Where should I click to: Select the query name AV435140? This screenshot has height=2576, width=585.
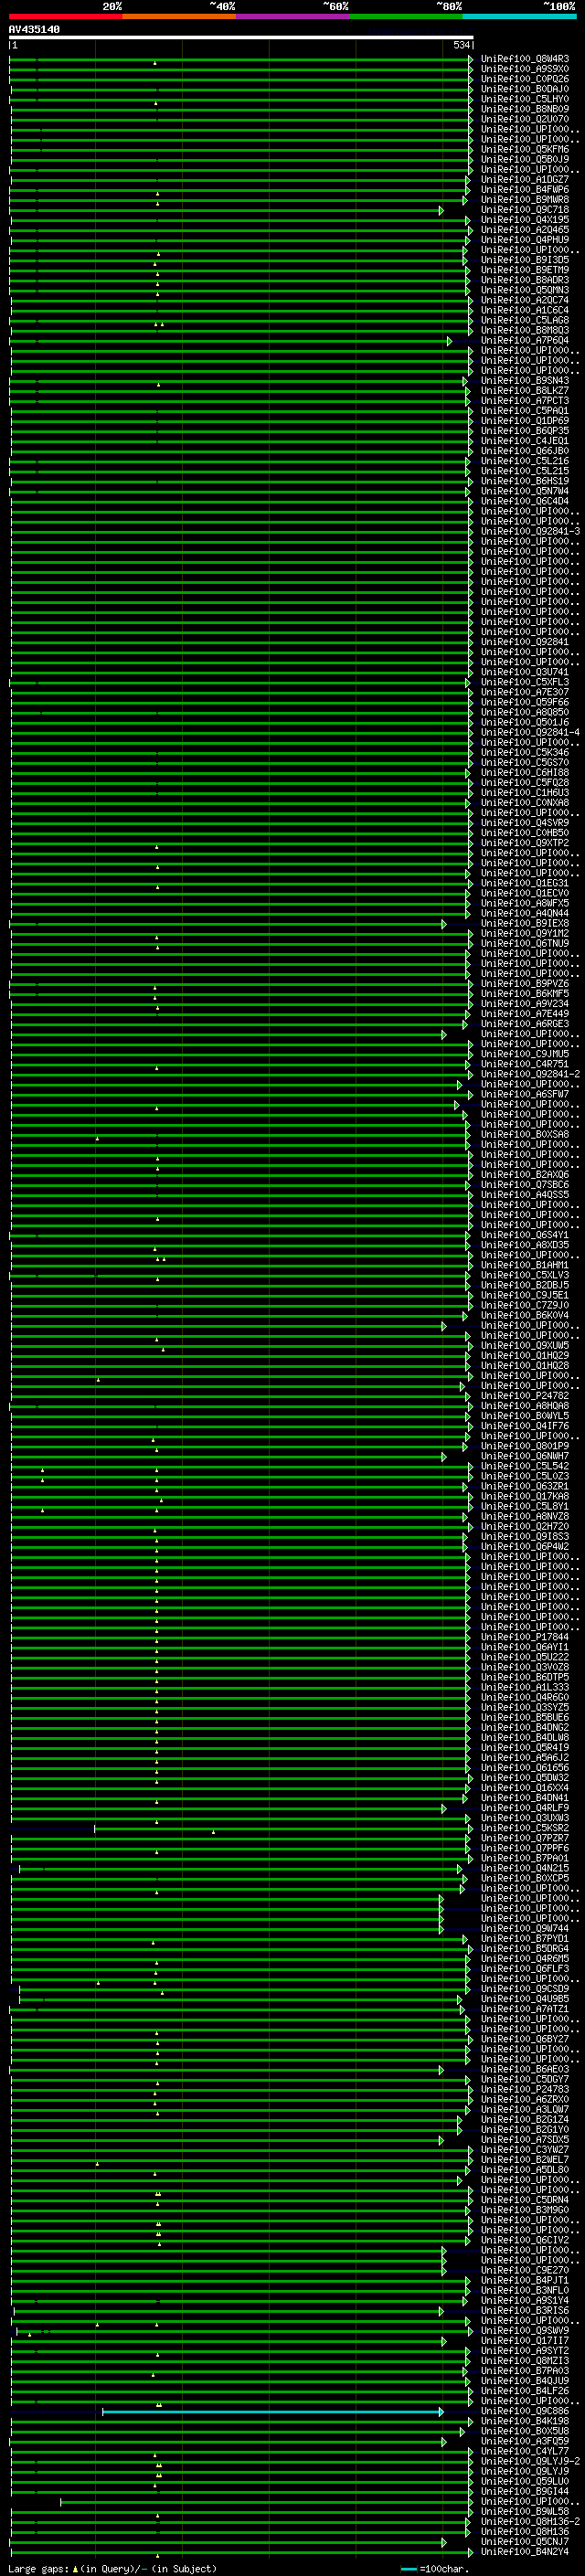34,30
